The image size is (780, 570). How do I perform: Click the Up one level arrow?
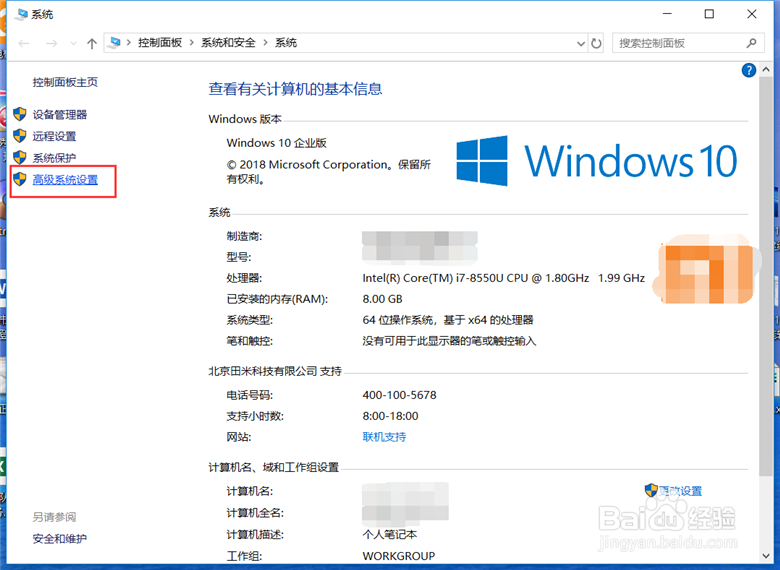tap(92, 43)
